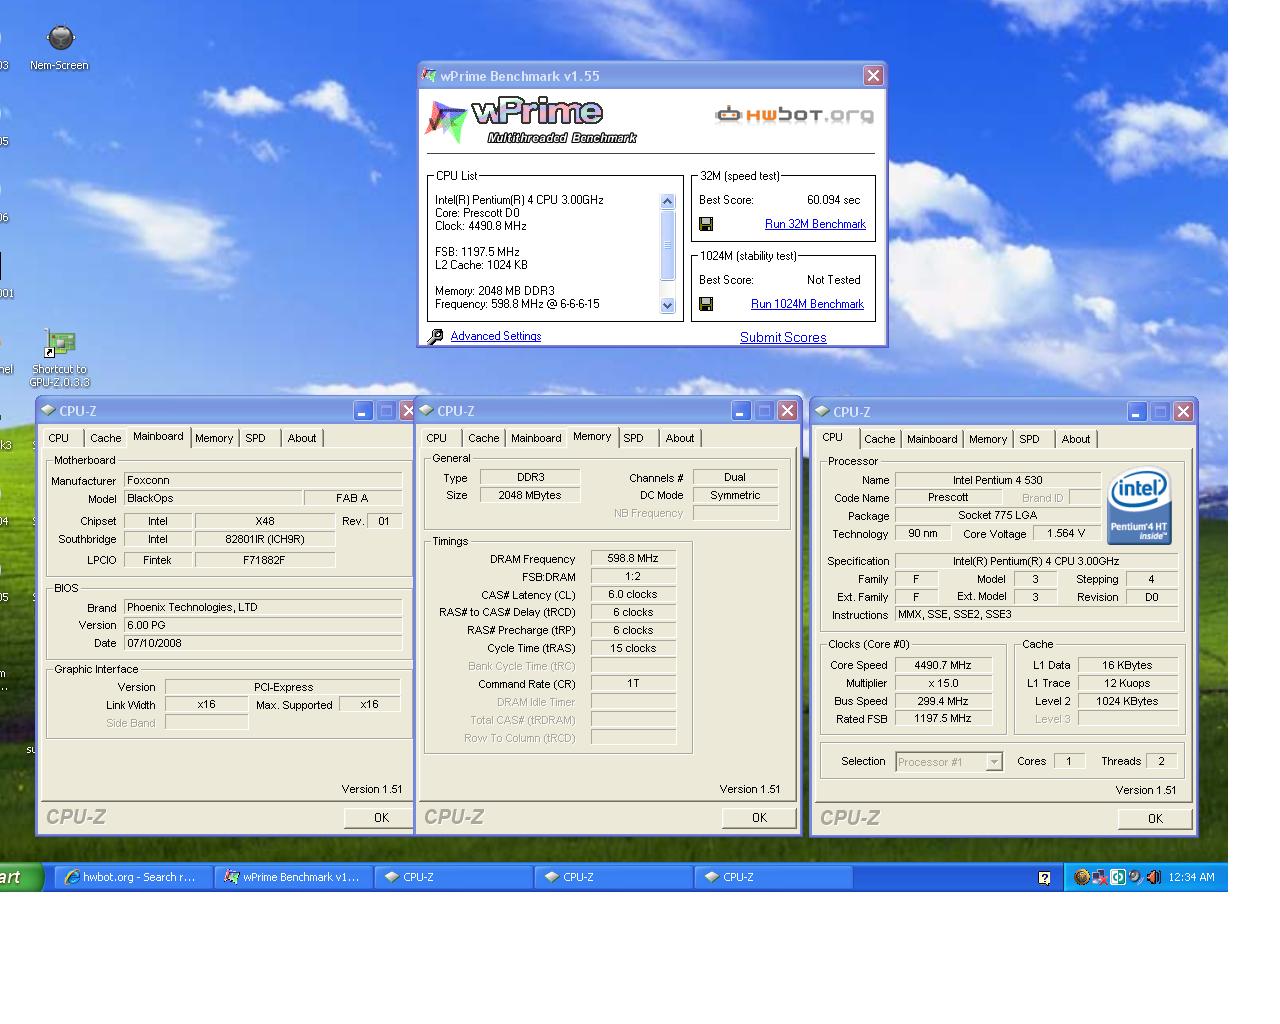Click the disconnected network icon in system tray
The height and width of the screenshot is (1024, 1280).
point(1099,877)
